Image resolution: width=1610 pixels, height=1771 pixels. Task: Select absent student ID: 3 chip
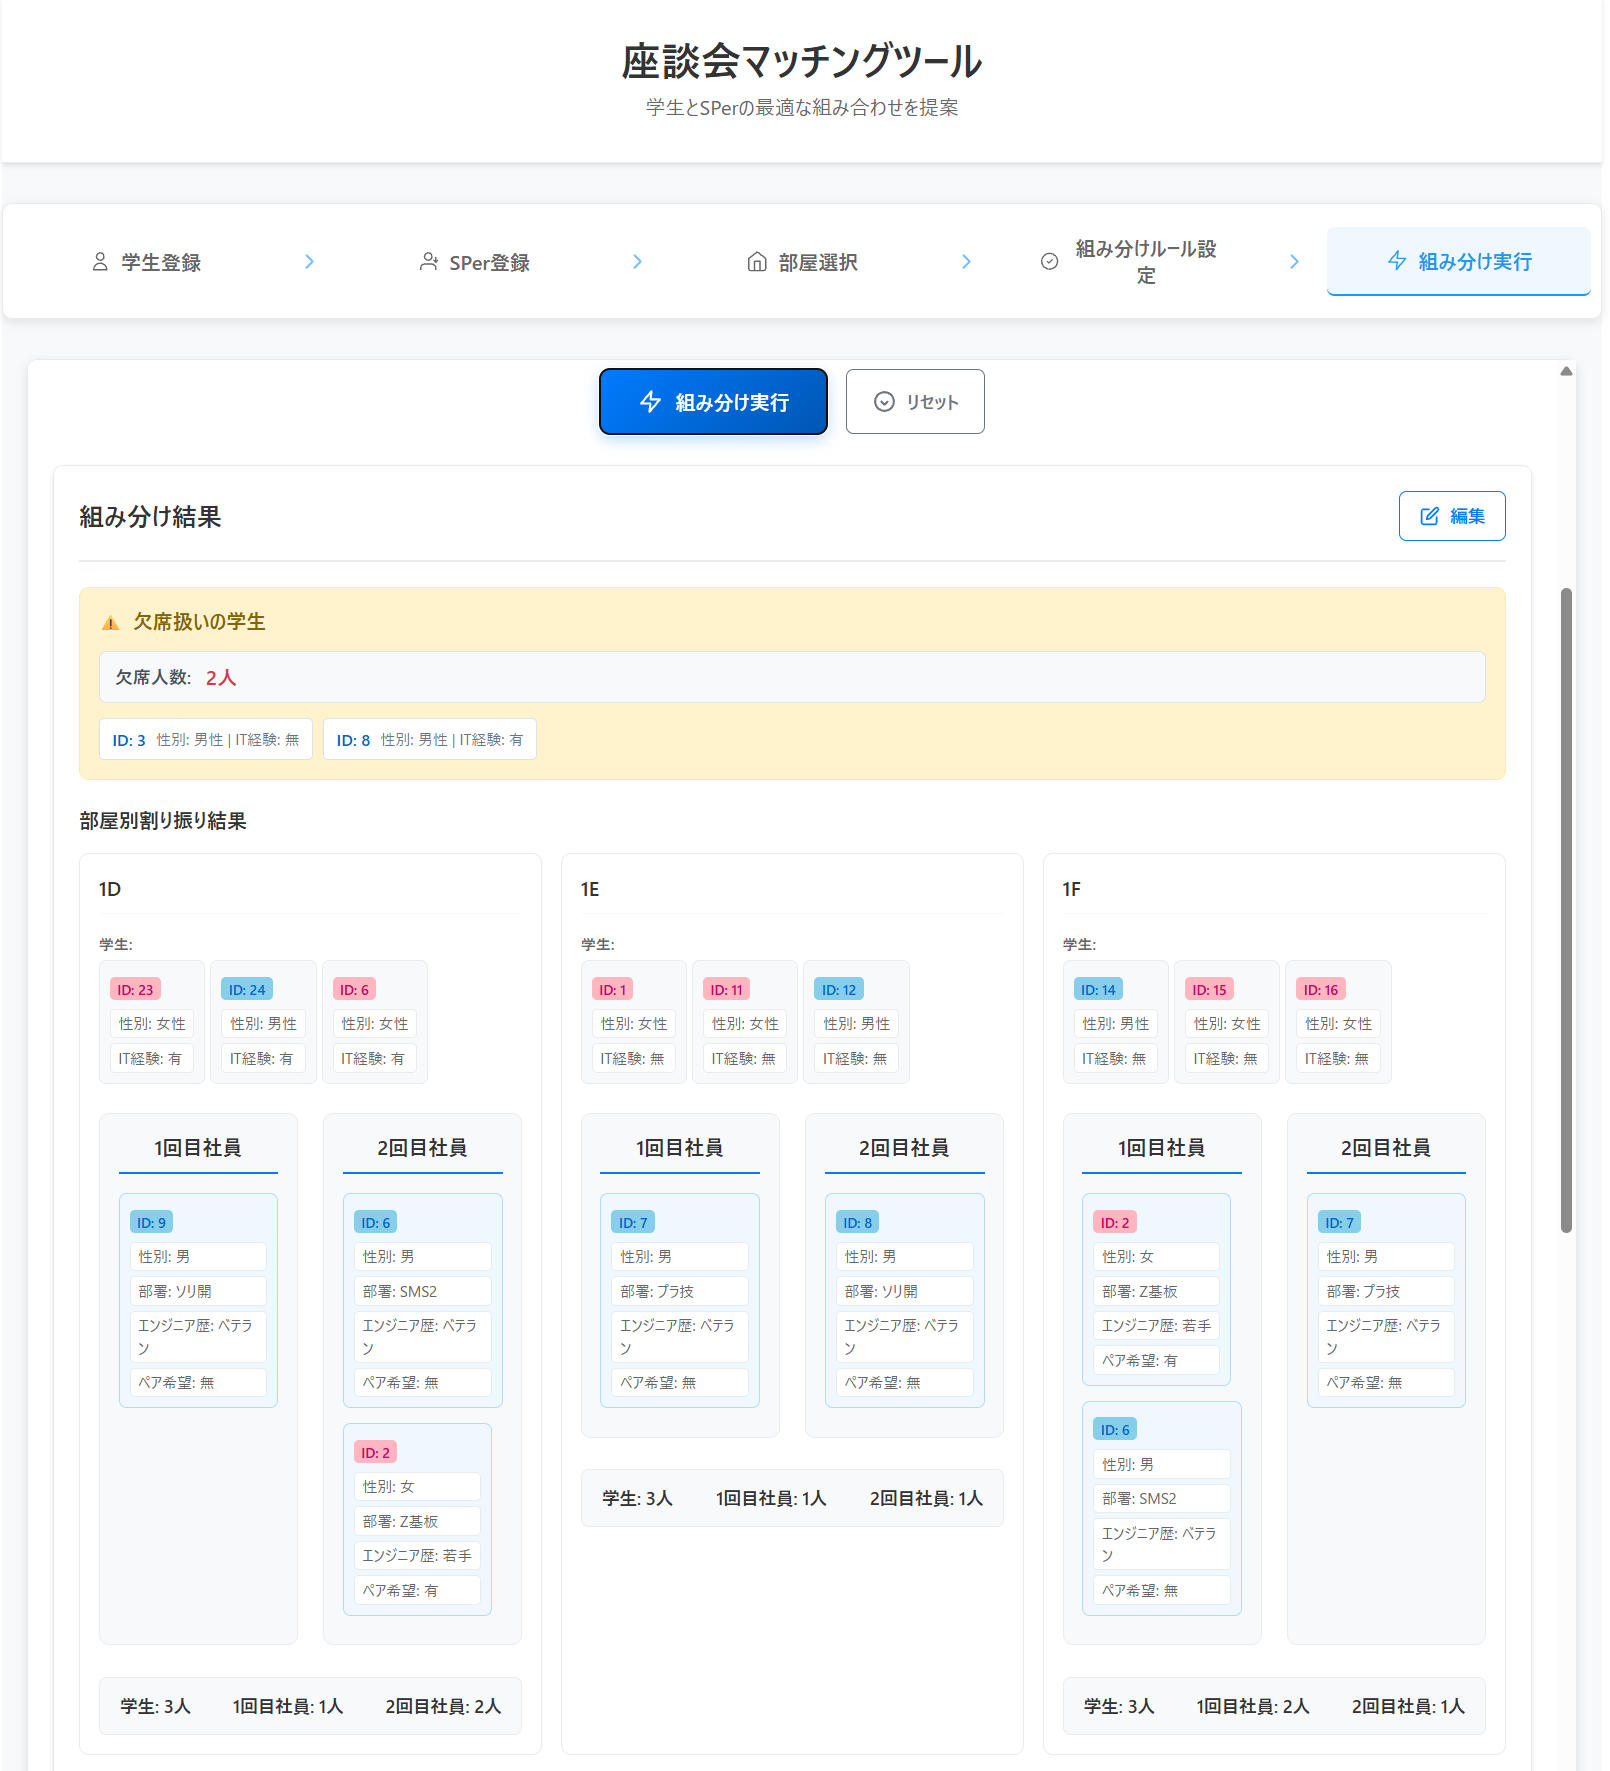point(206,740)
